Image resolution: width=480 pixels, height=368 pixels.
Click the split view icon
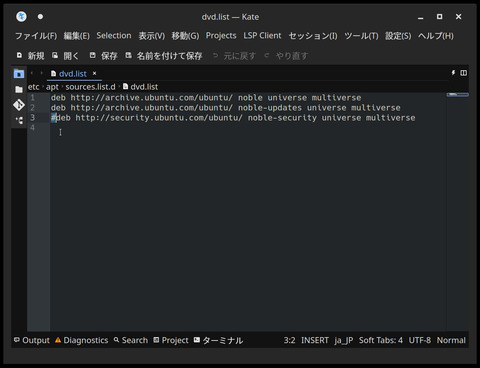point(464,73)
